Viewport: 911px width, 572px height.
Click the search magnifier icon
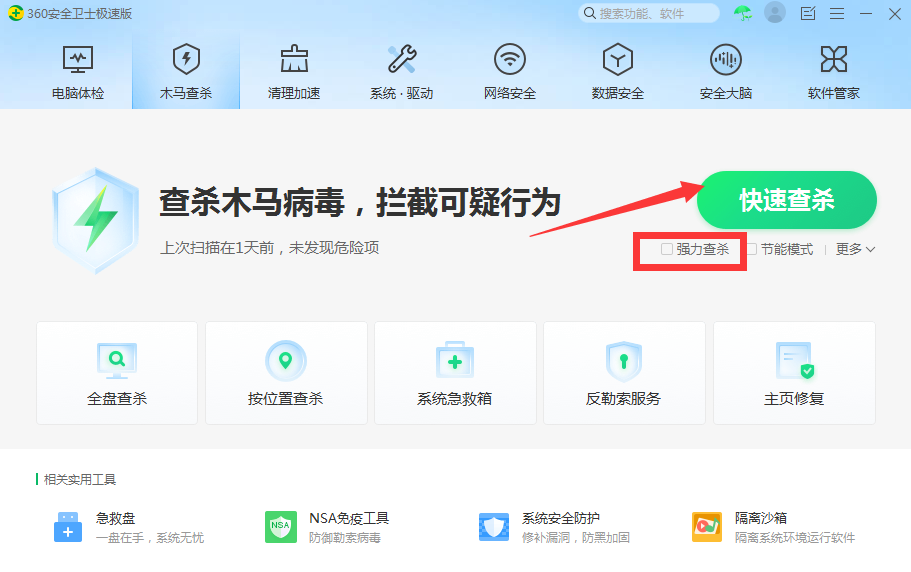coord(589,13)
